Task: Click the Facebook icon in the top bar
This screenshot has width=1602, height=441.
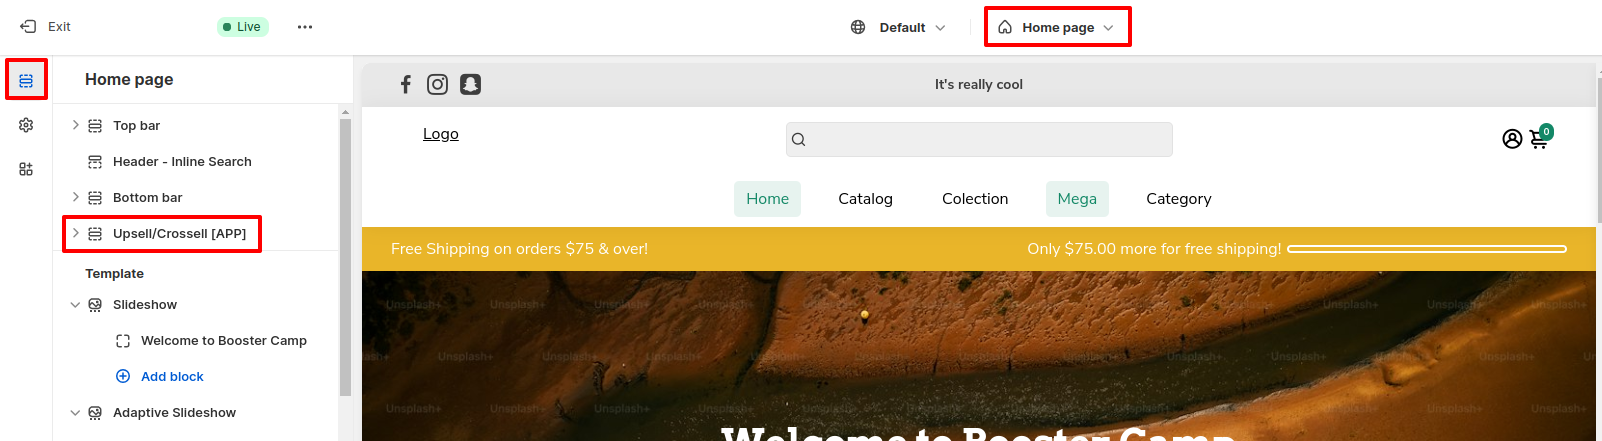Action: point(406,85)
